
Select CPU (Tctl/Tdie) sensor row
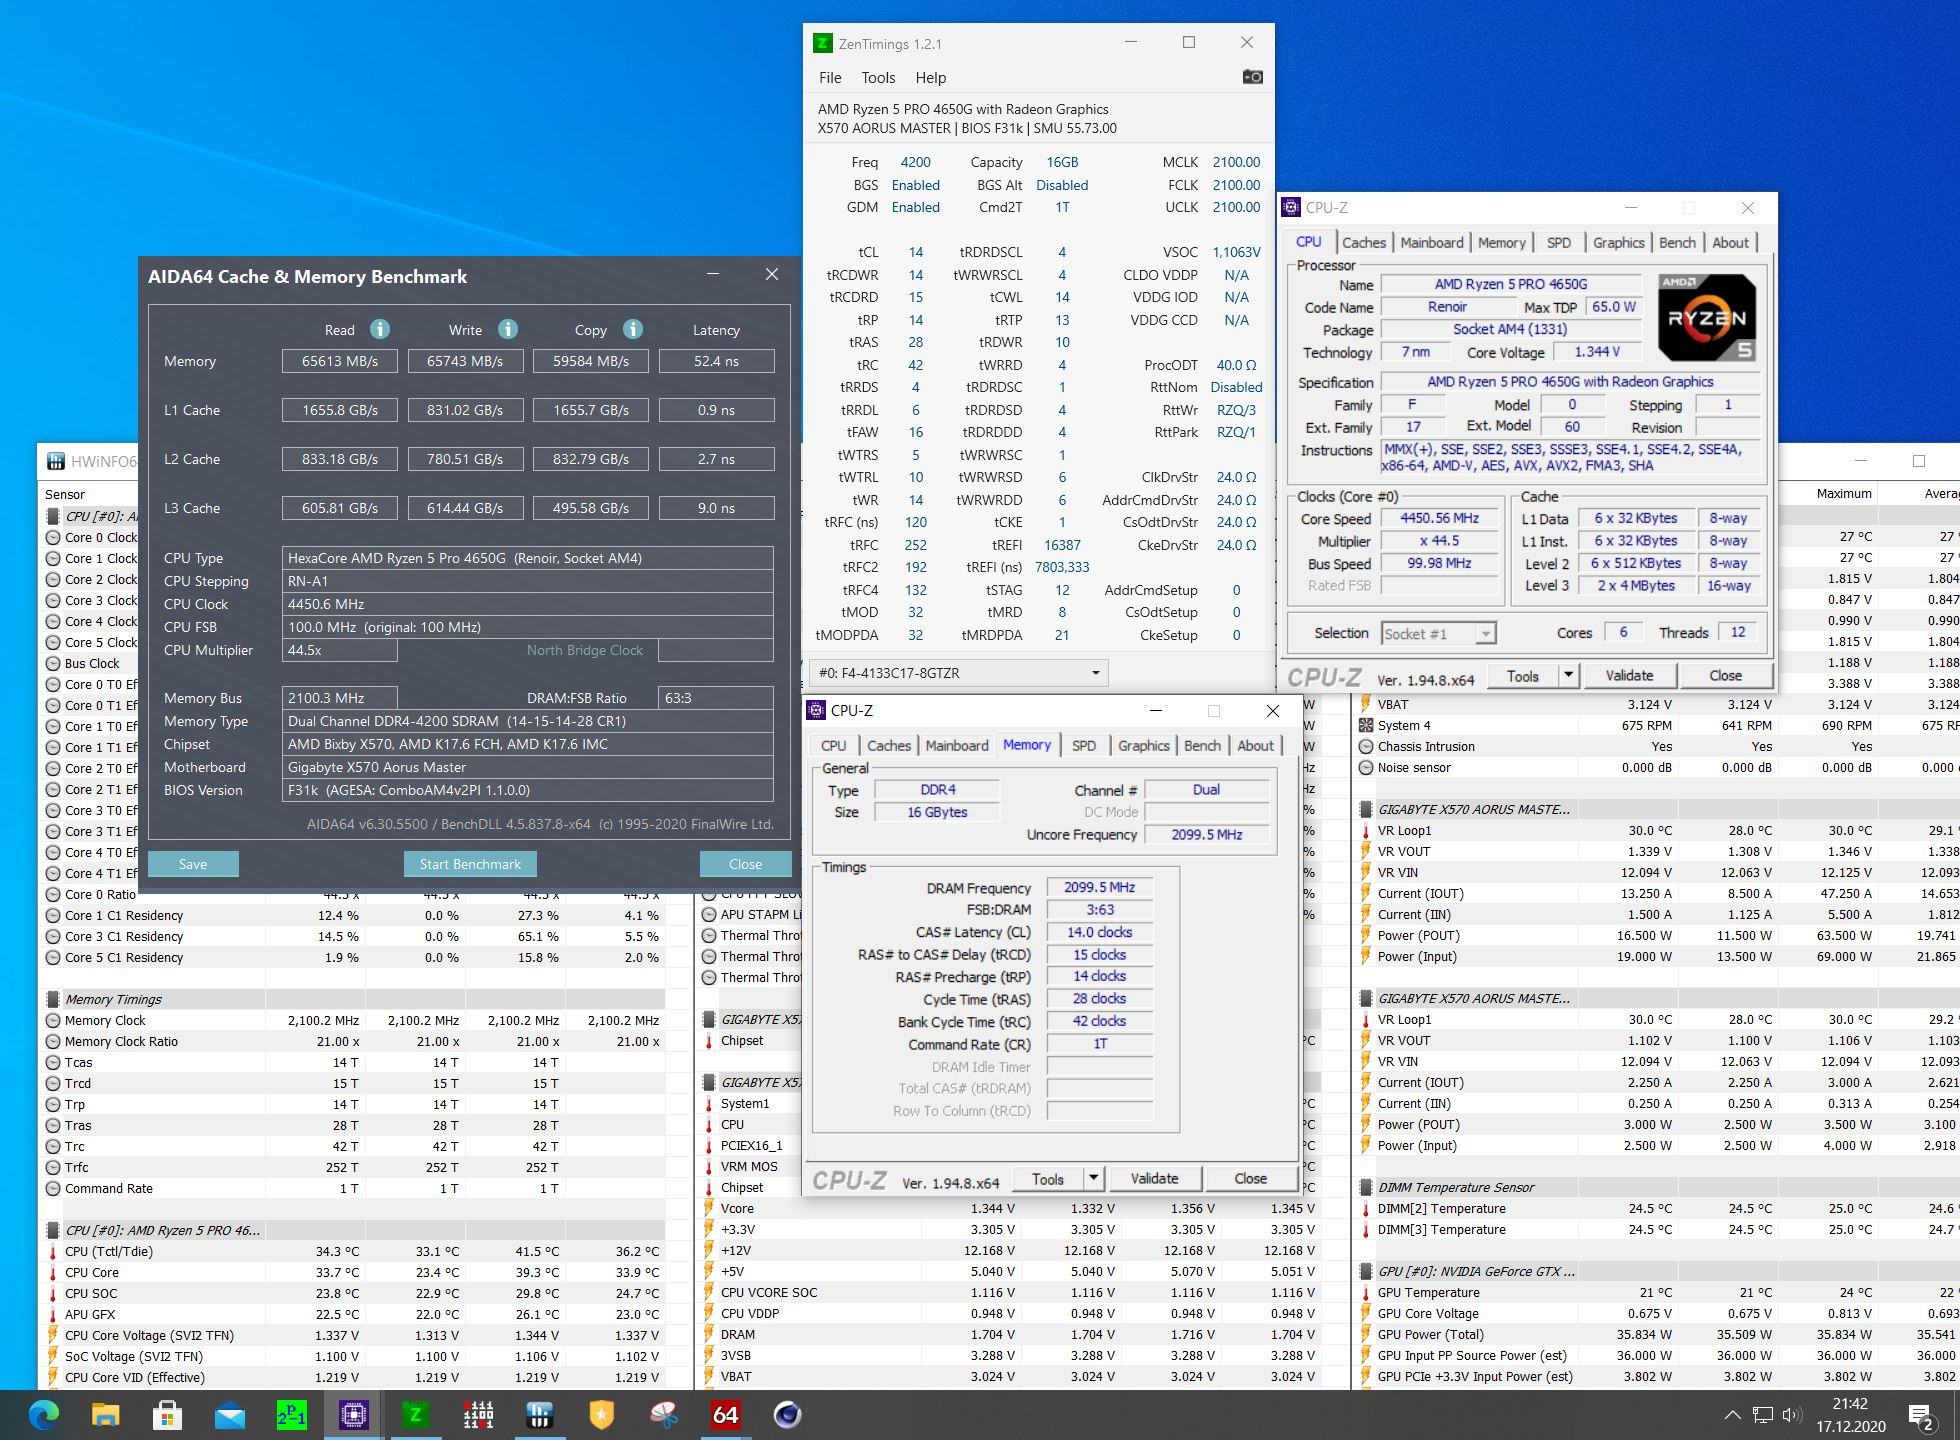point(355,1251)
